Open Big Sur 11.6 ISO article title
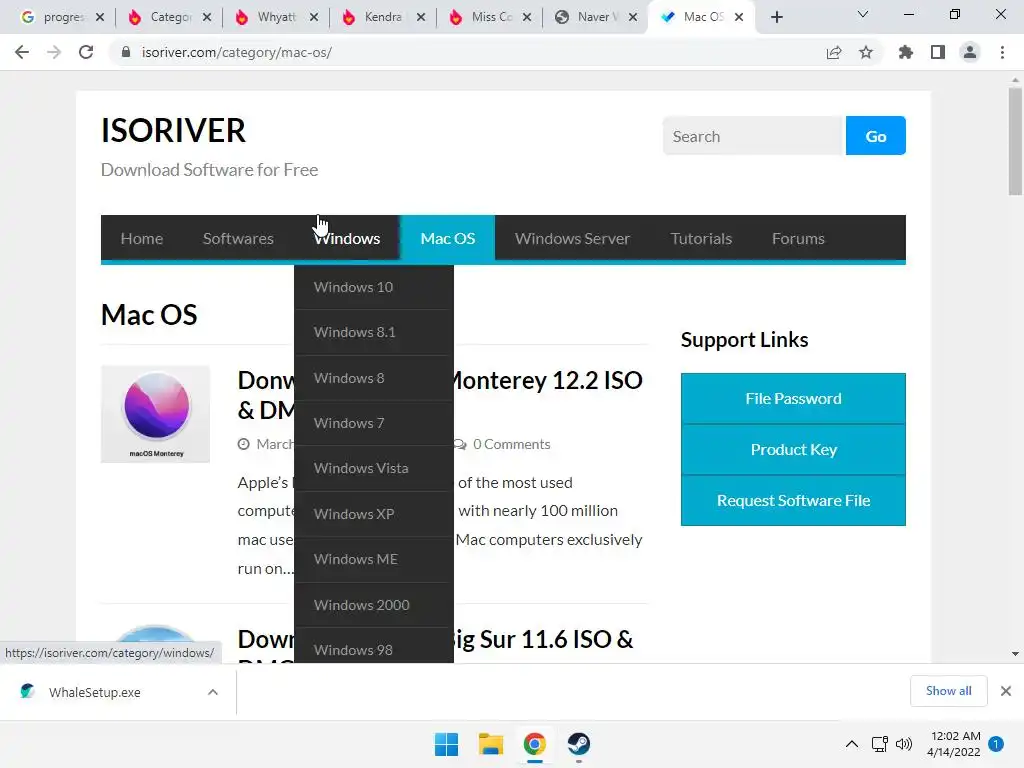The width and height of the screenshot is (1024, 768). 542,639
